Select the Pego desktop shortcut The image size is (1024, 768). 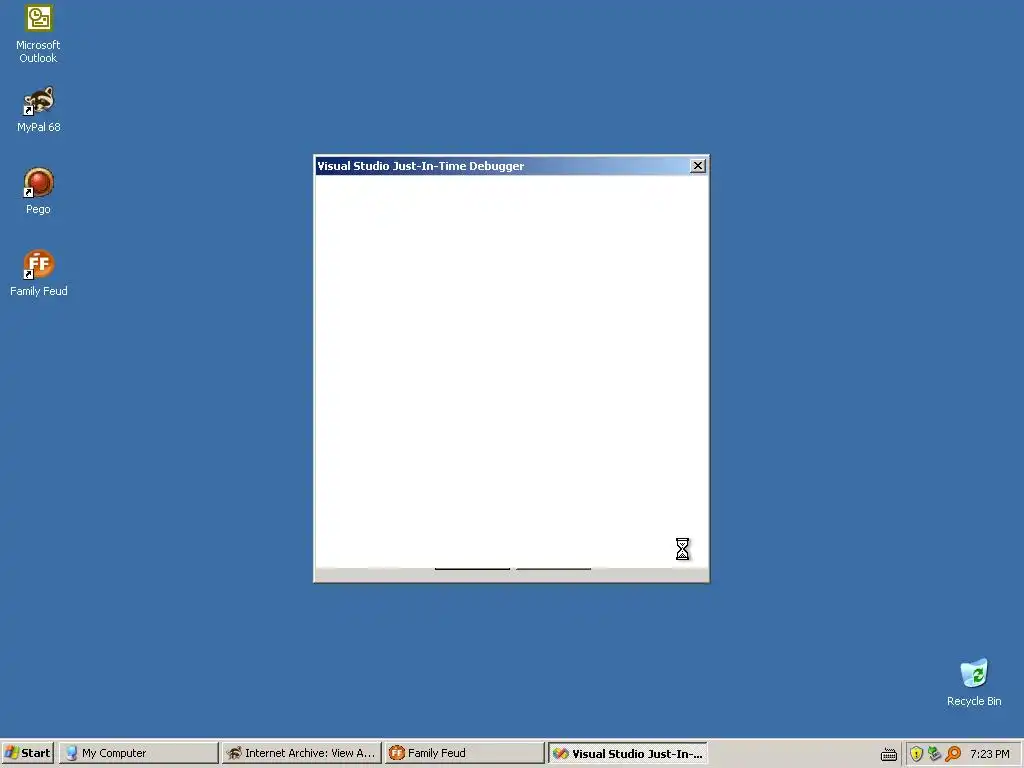coord(39,191)
